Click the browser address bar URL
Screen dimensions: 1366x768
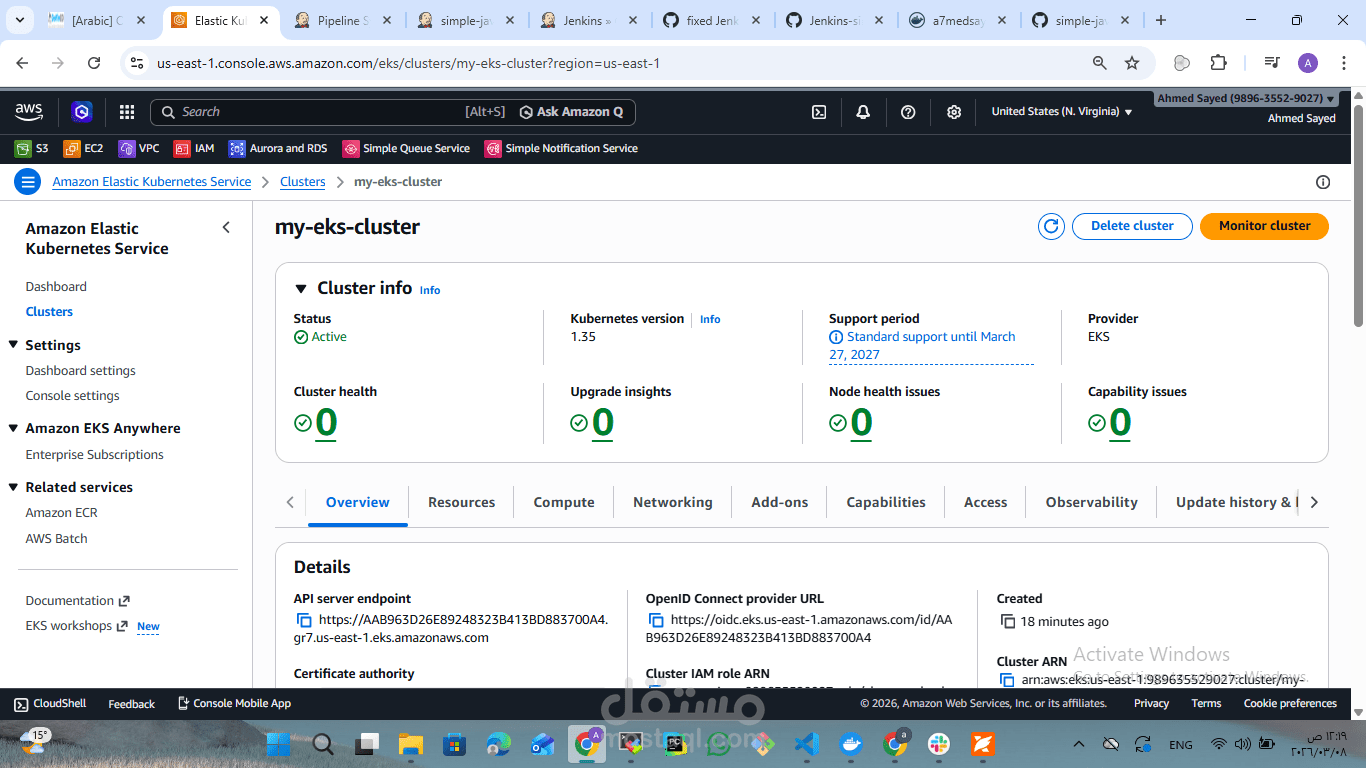tap(409, 63)
